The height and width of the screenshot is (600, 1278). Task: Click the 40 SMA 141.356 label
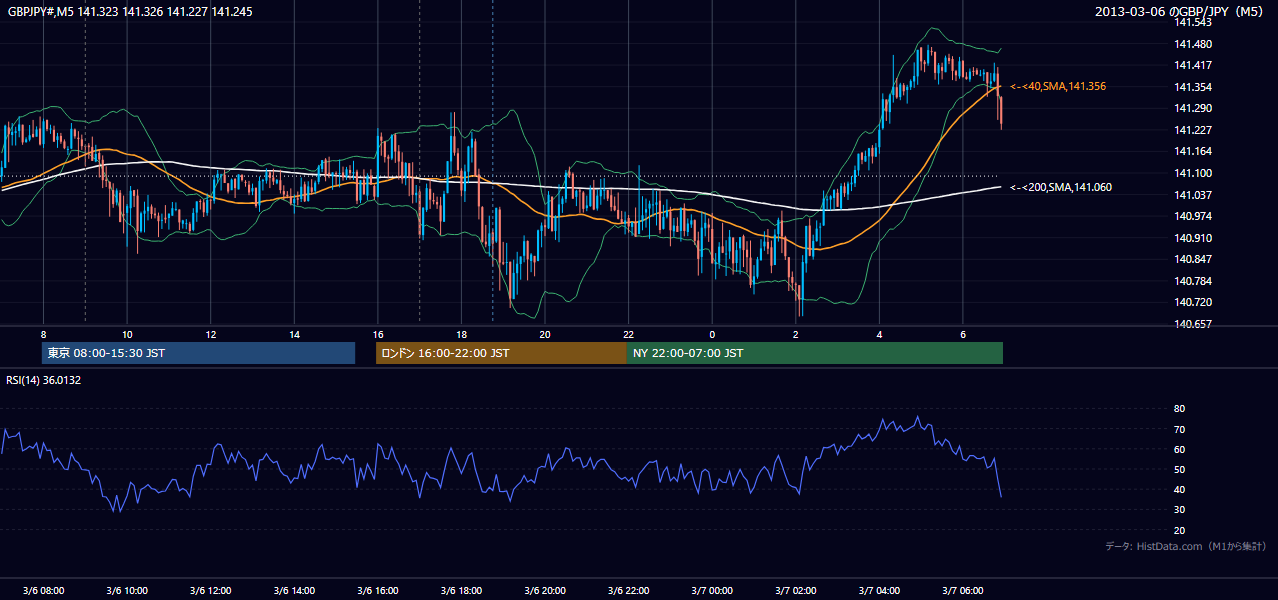[1058, 87]
